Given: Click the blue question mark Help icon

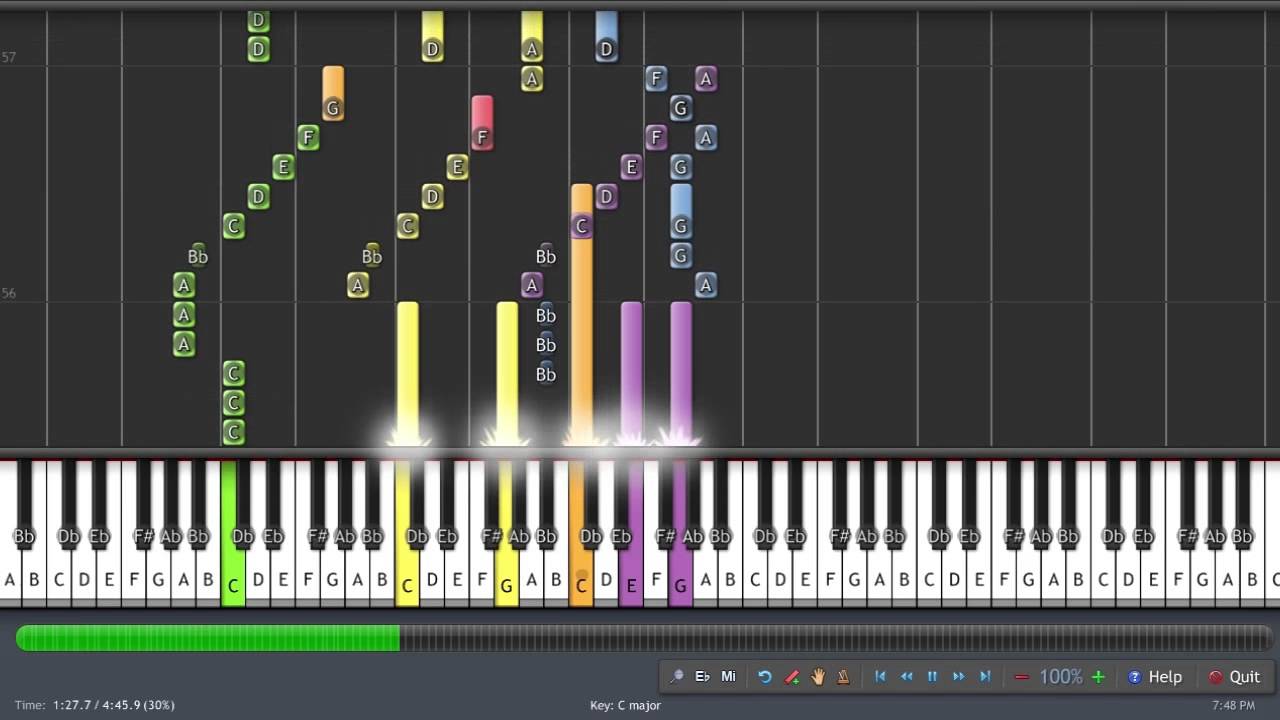Looking at the screenshot, I should (1134, 677).
